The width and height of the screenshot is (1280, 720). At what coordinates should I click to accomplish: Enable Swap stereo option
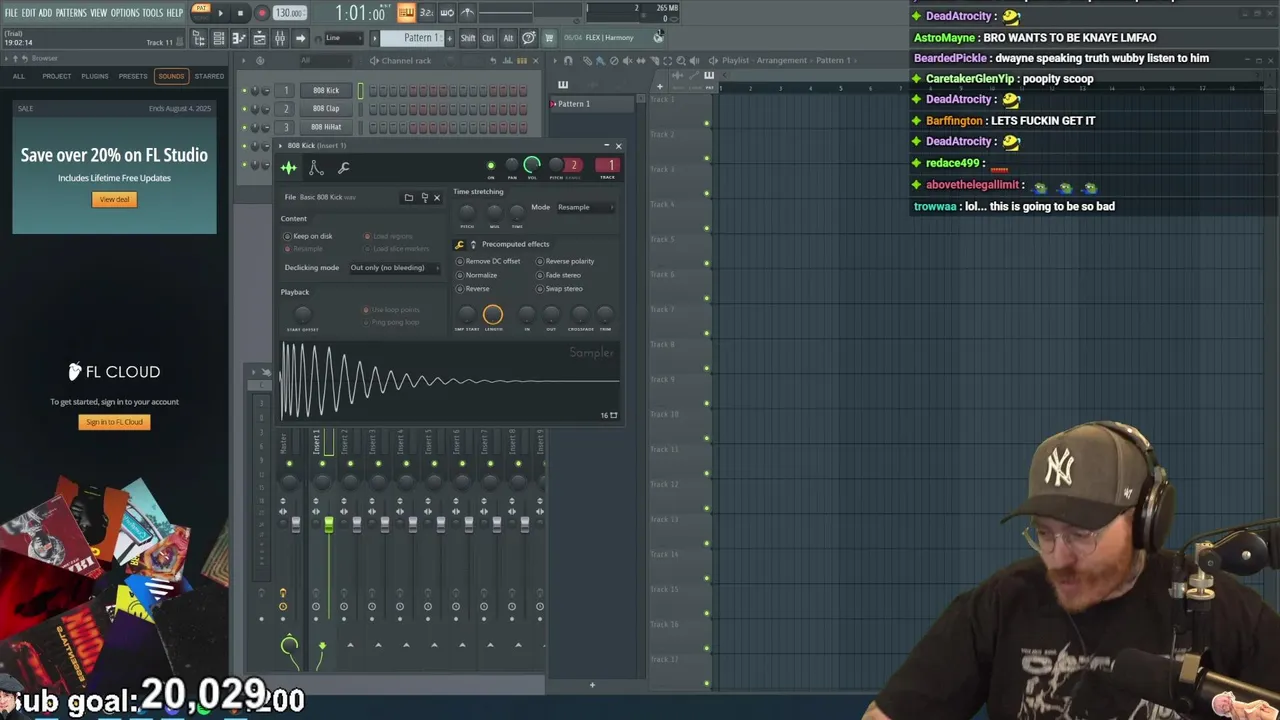point(560,289)
